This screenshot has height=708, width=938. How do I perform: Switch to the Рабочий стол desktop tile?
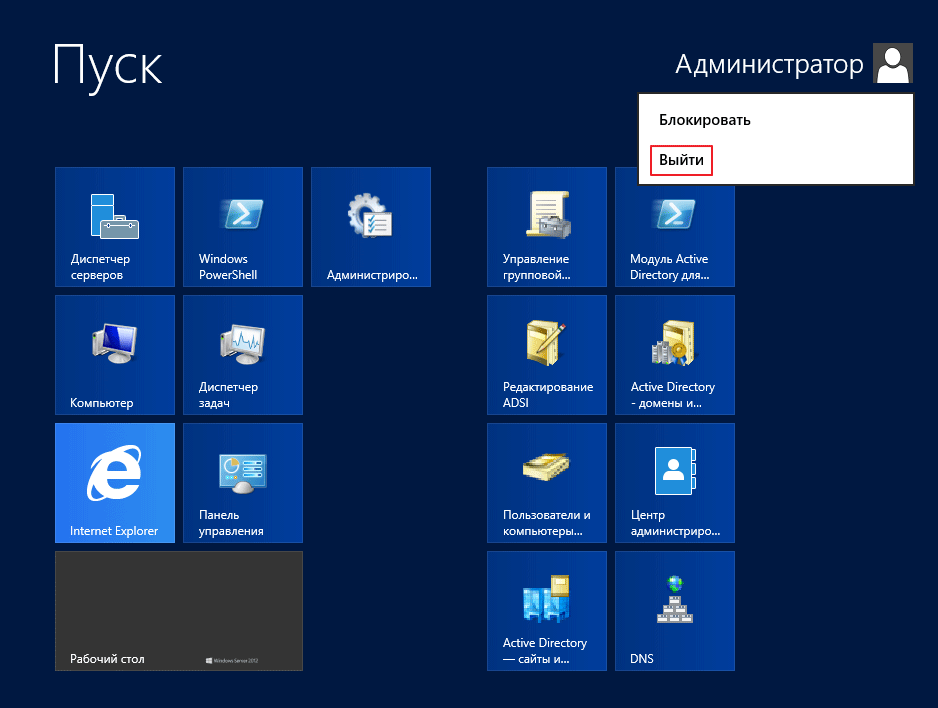tap(179, 611)
